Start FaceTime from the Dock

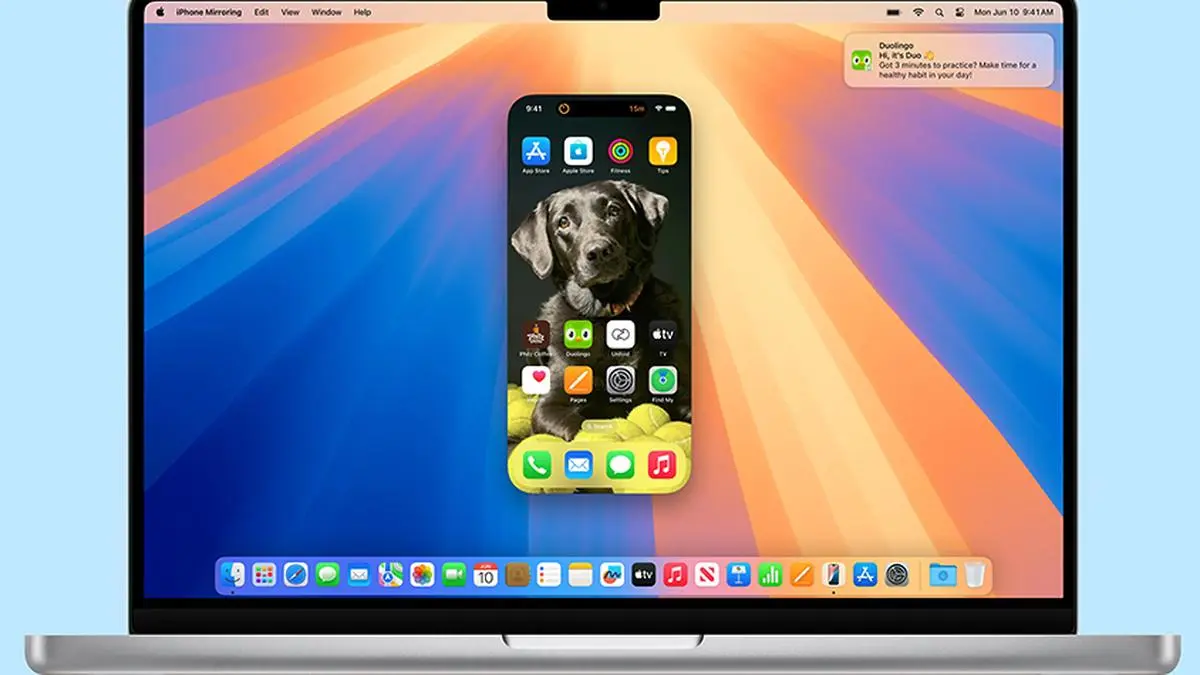(454, 574)
